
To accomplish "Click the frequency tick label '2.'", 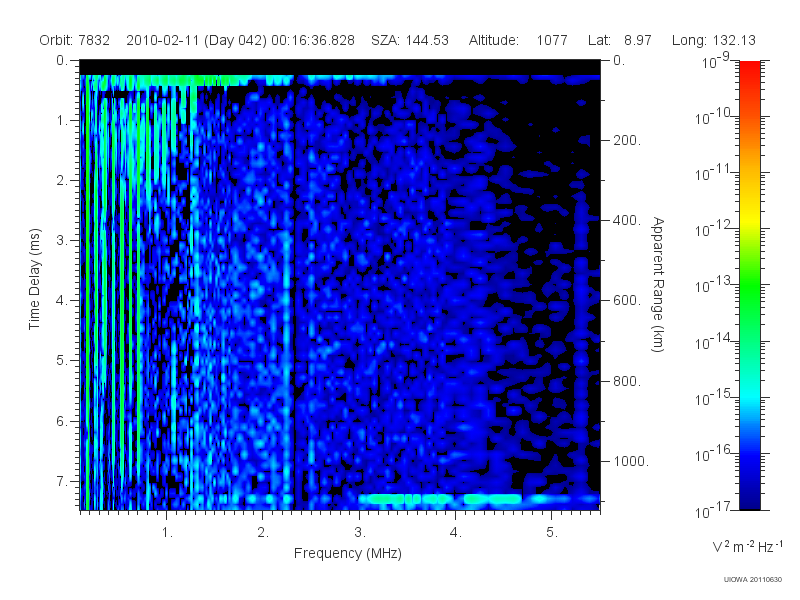I will pyautogui.click(x=263, y=533).
